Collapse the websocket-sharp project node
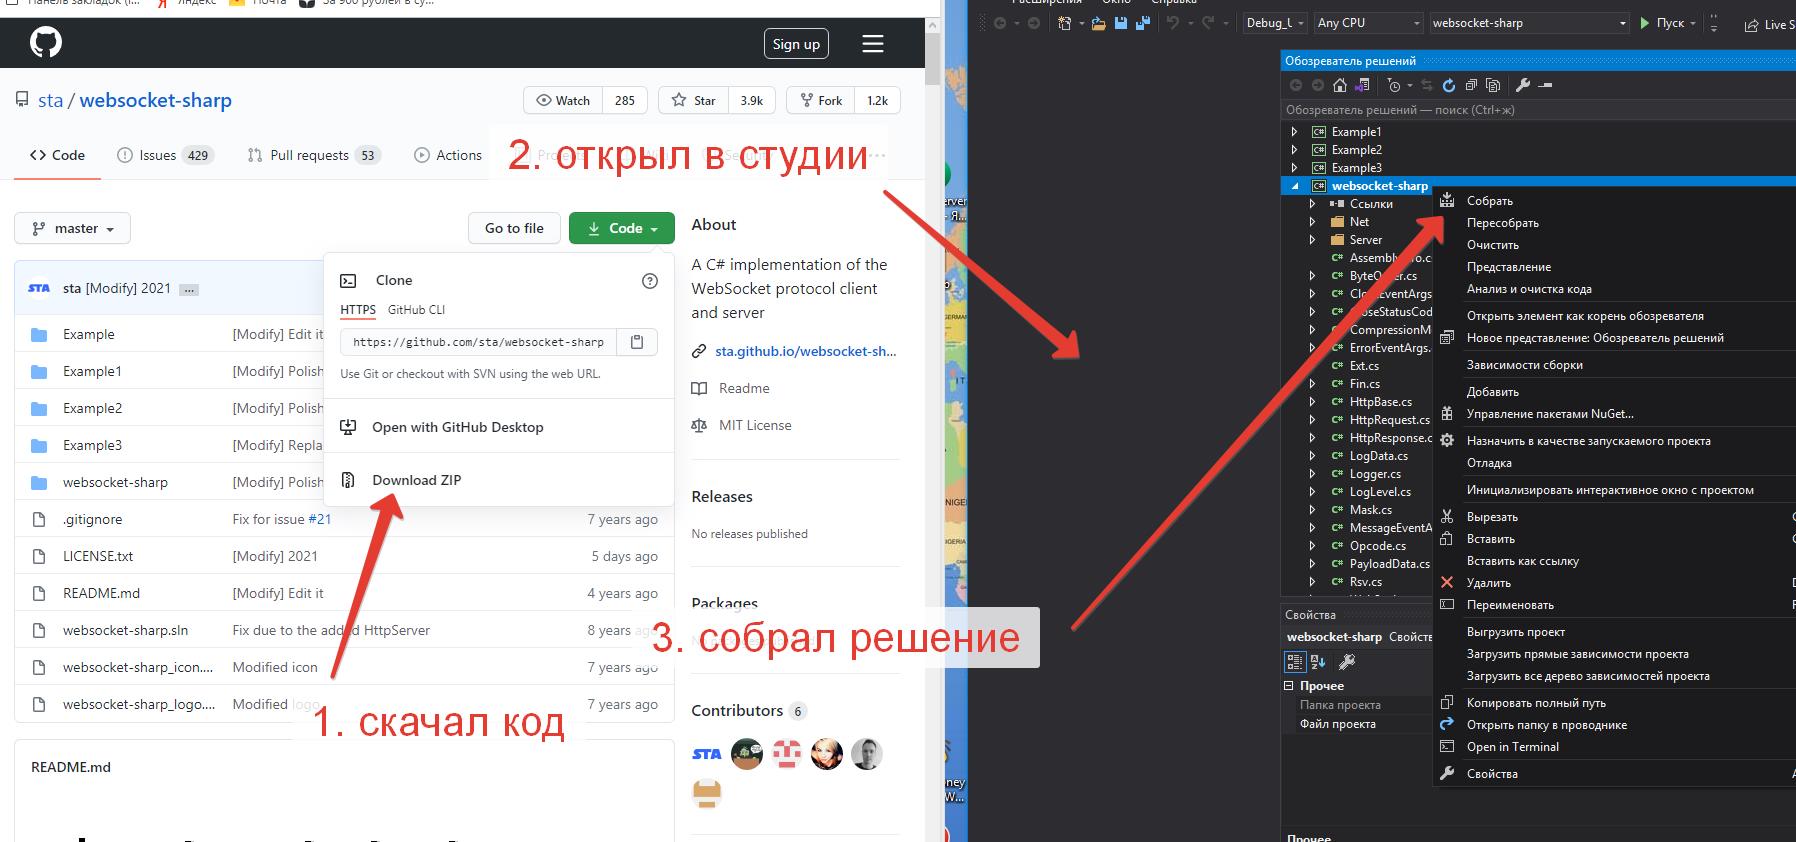This screenshot has height=842, width=1796. (1295, 186)
